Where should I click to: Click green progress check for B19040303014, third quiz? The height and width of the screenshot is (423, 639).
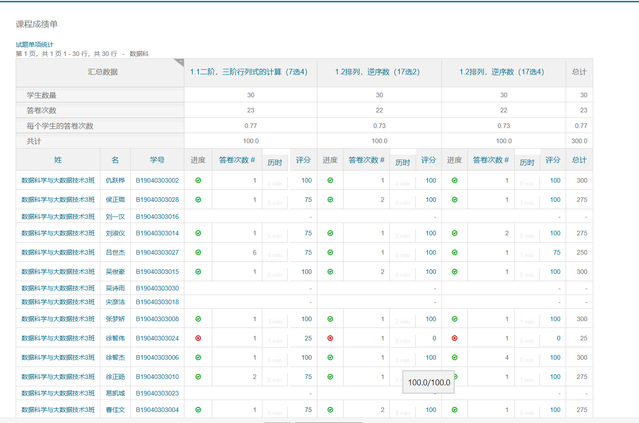[454, 233]
